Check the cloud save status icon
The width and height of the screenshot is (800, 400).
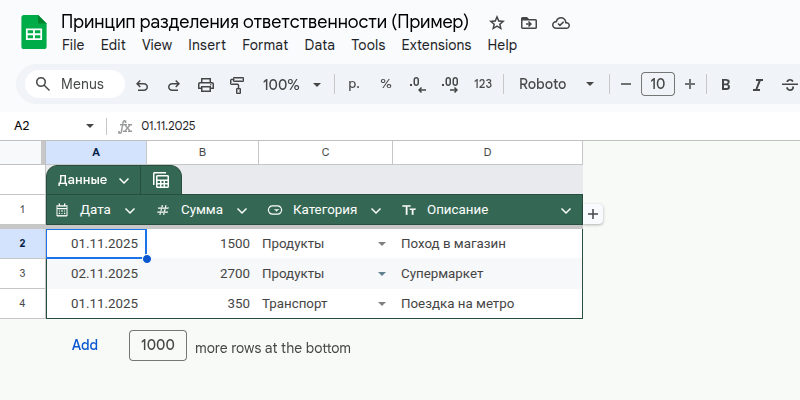point(561,23)
